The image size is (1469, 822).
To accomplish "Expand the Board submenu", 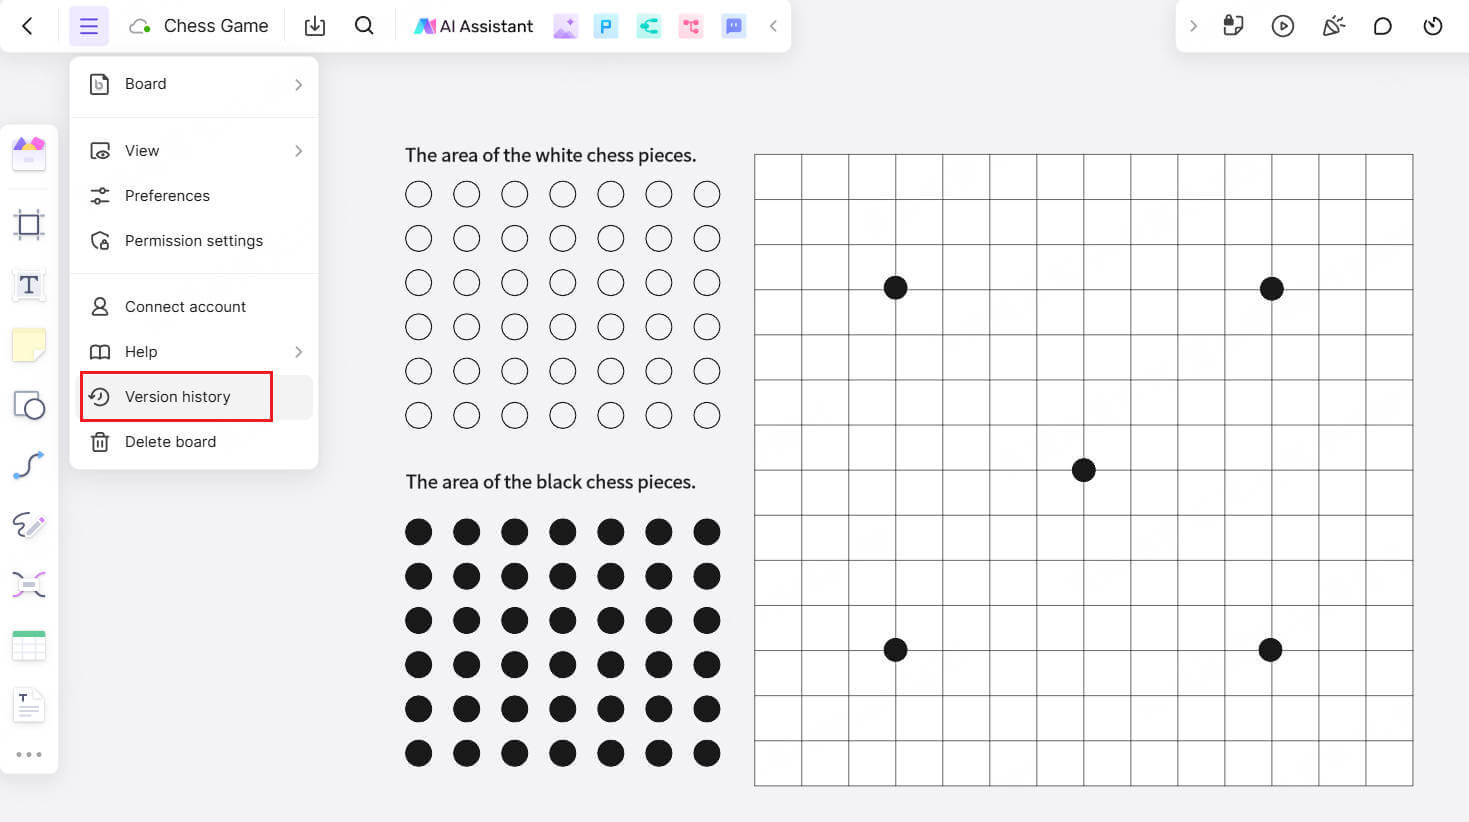I will click(194, 84).
